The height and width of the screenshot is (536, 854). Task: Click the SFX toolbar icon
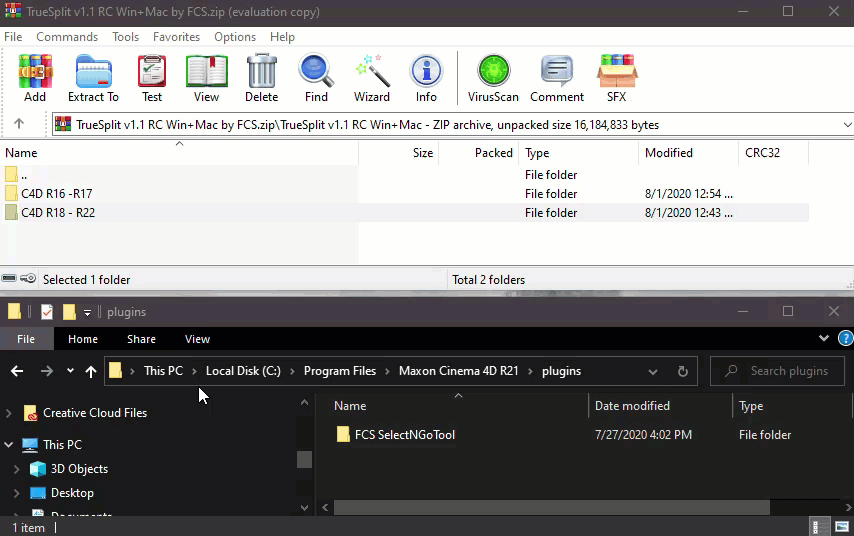click(x=617, y=71)
